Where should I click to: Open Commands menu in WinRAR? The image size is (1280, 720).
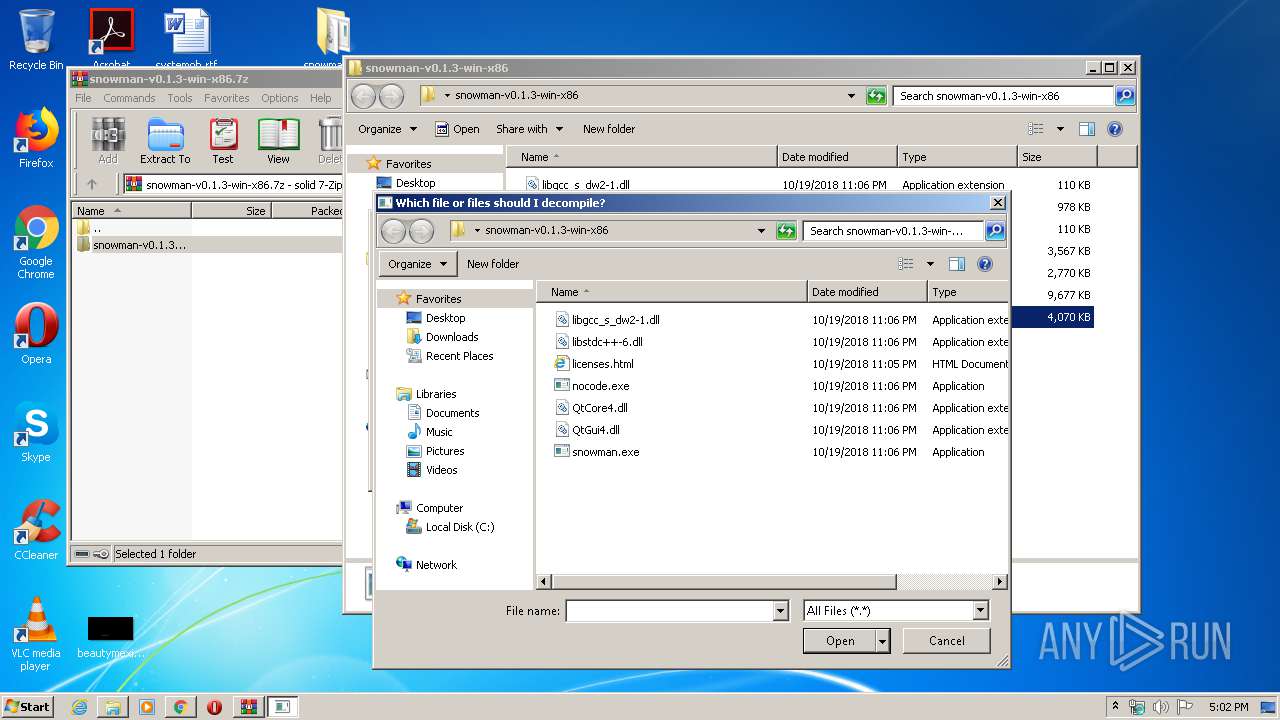[x=129, y=98]
